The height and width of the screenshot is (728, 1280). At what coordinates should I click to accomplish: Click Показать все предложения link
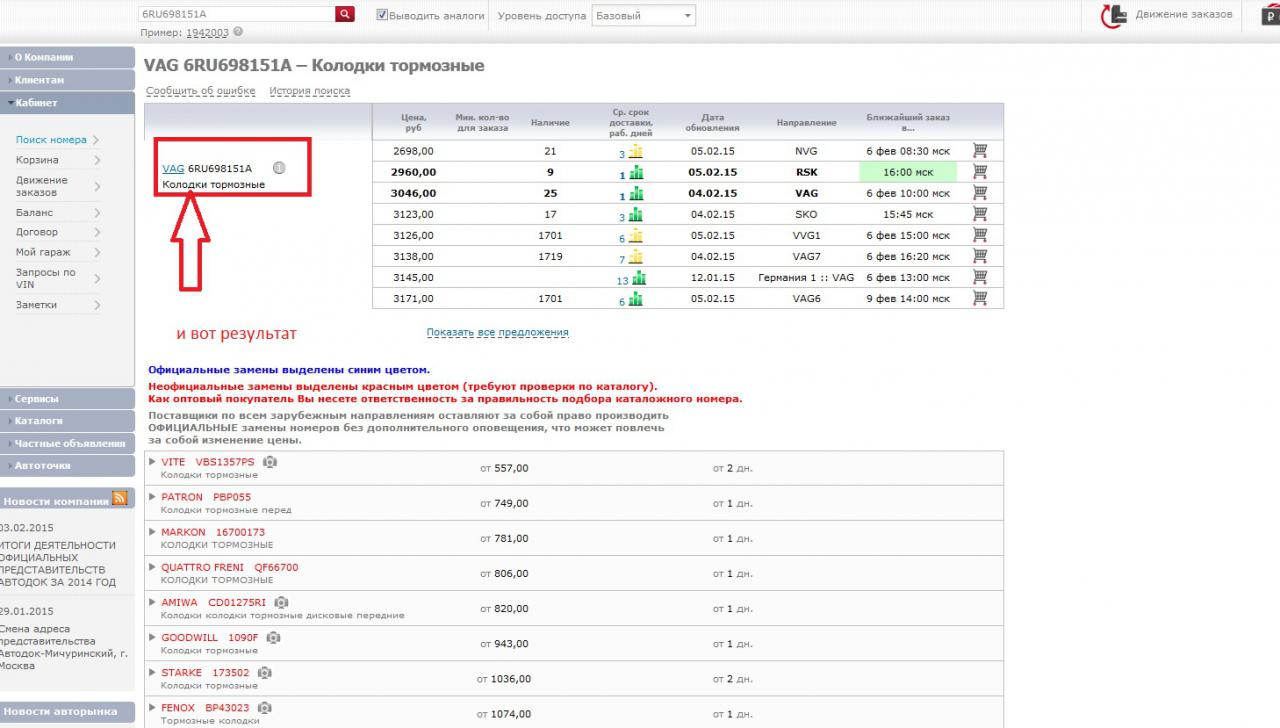coord(497,332)
